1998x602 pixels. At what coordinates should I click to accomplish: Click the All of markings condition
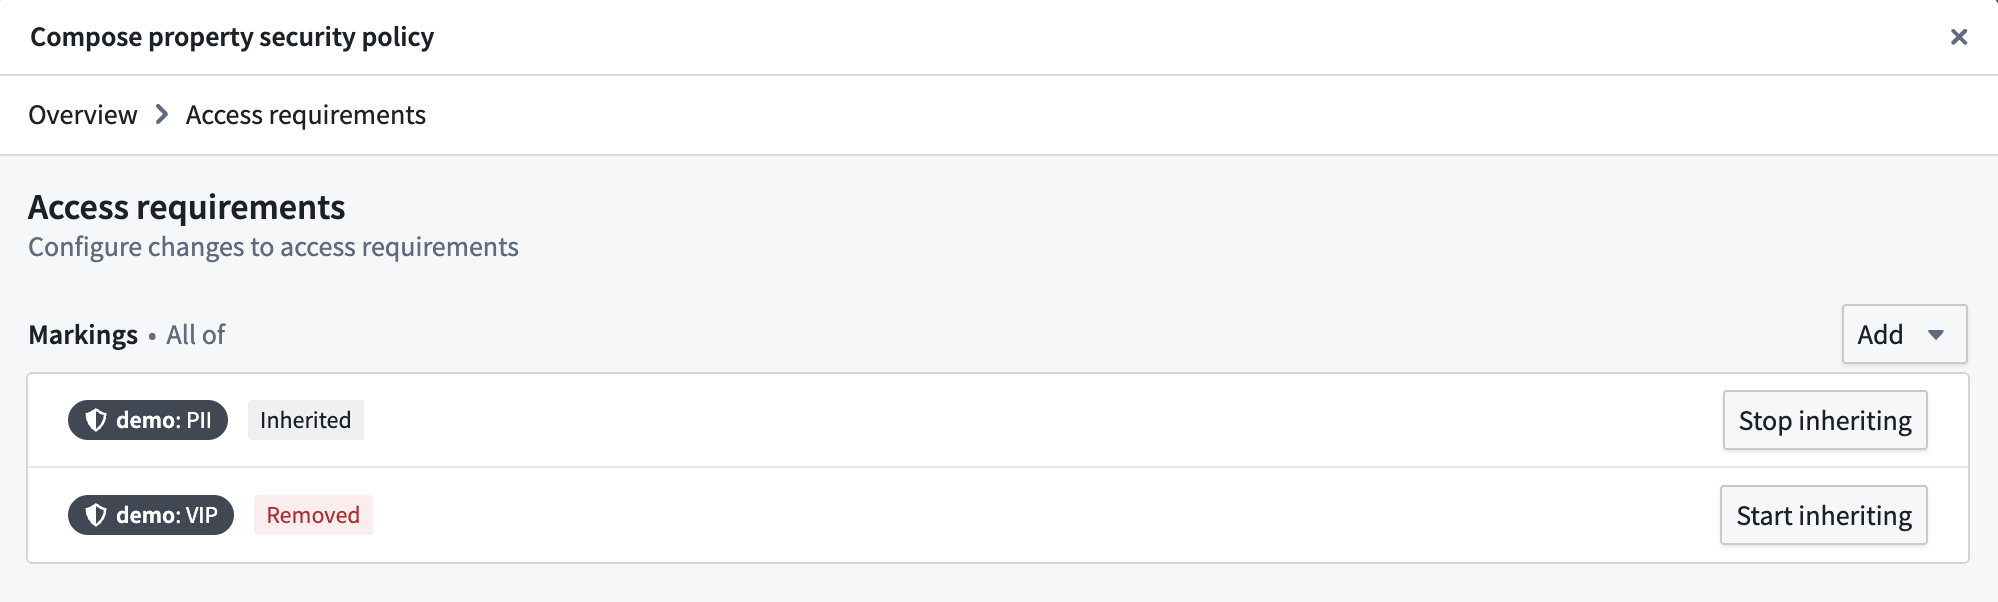pyautogui.click(x=196, y=335)
